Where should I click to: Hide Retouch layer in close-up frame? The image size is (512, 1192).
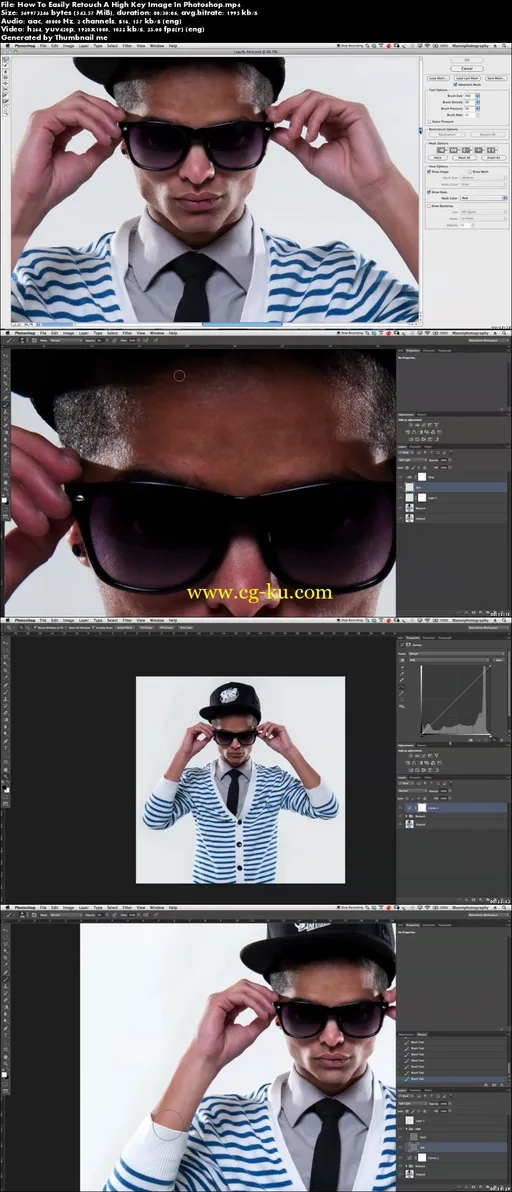[400, 508]
